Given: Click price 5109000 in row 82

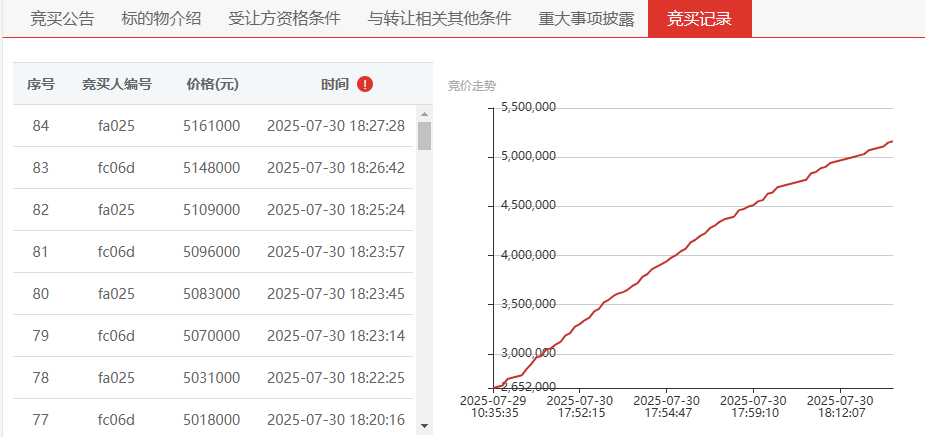Looking at the screenshot, I should click(x=212, y=210).
